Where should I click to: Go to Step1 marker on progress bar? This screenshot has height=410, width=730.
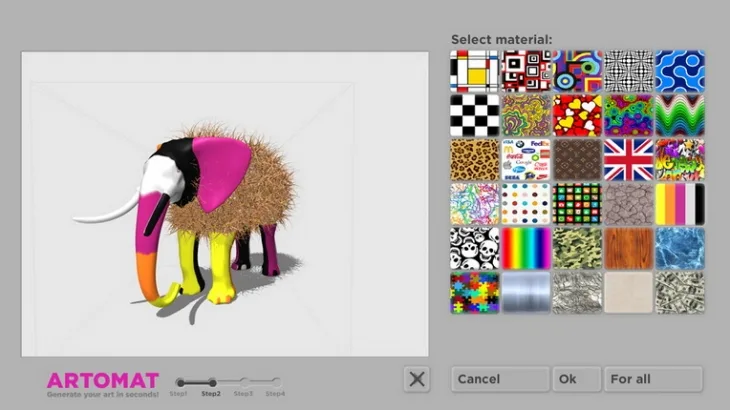180,383
